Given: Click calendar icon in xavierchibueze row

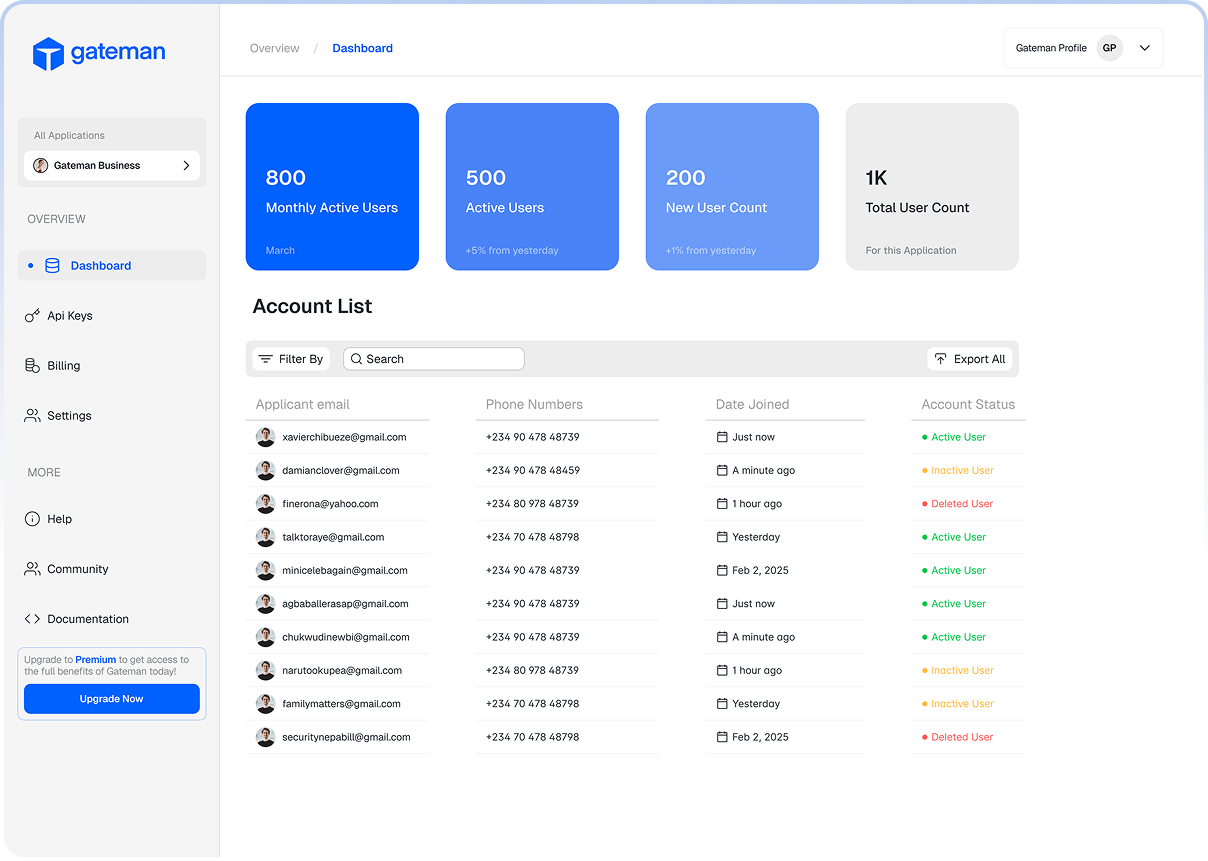Looking at the screenshot, I should (722, 437).
